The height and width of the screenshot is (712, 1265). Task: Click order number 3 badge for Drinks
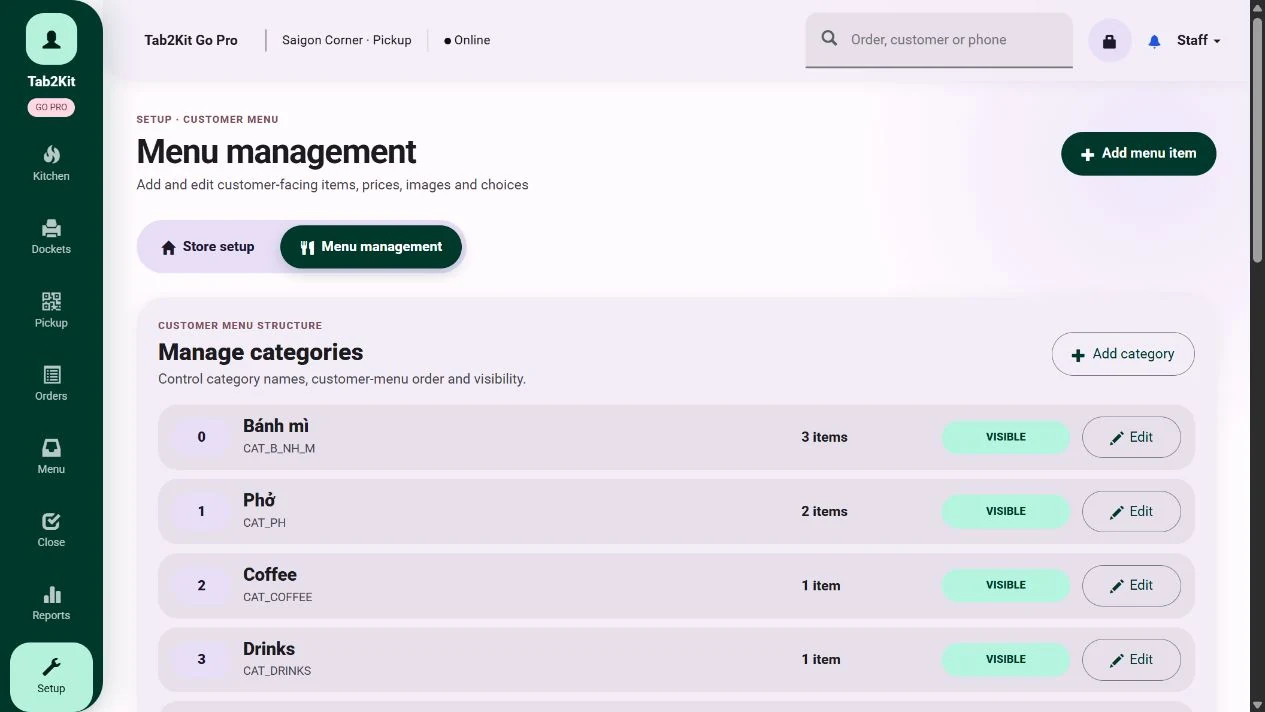201,659
